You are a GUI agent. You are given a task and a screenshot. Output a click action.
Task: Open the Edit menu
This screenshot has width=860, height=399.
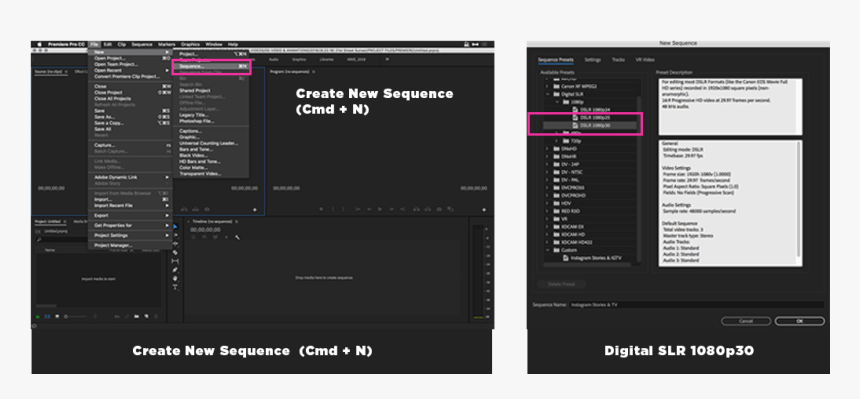(108, 44)
